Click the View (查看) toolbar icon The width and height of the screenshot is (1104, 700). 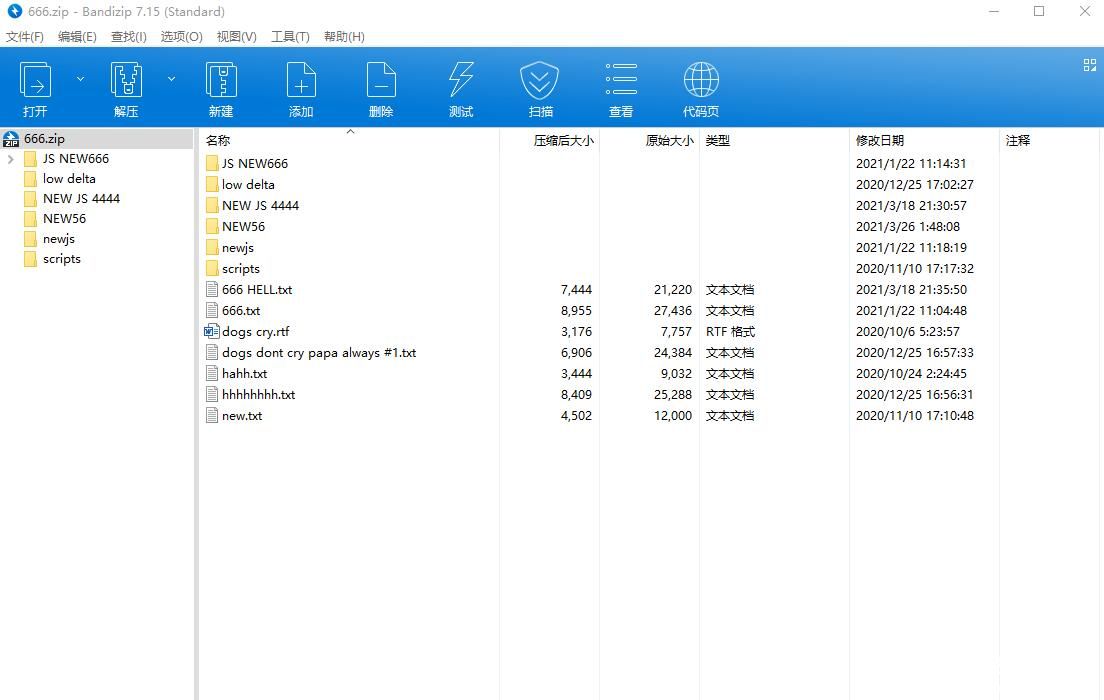click(621, 80)
